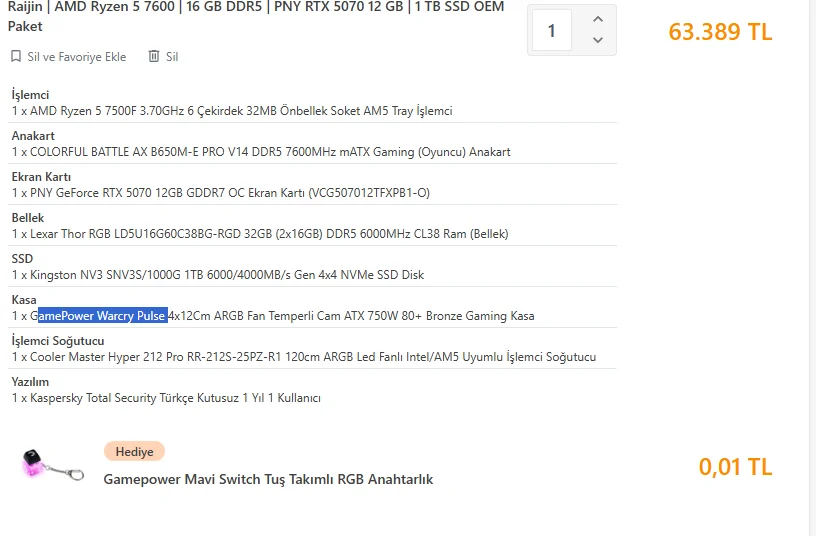816x536 pixels.
Task: Click the trash can icon beside Sil
Action: pos(154,56)
